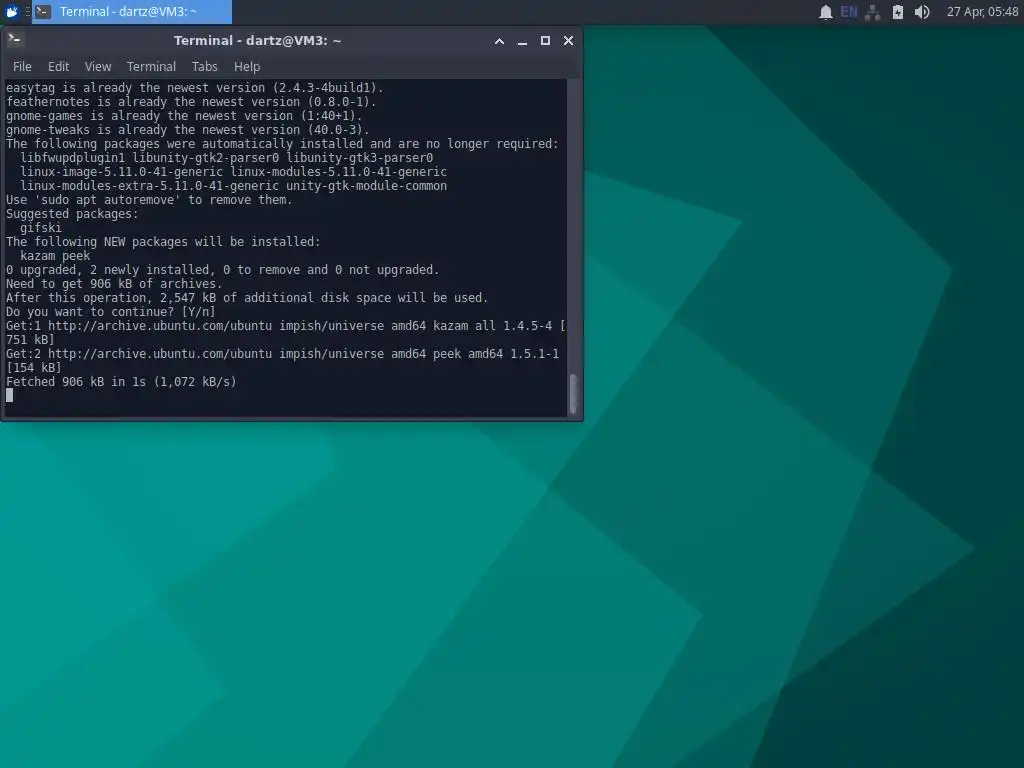This screenshot has height=768, width=1024.
Task: Click the terminal window menu icon
Action: coord(14,40)
